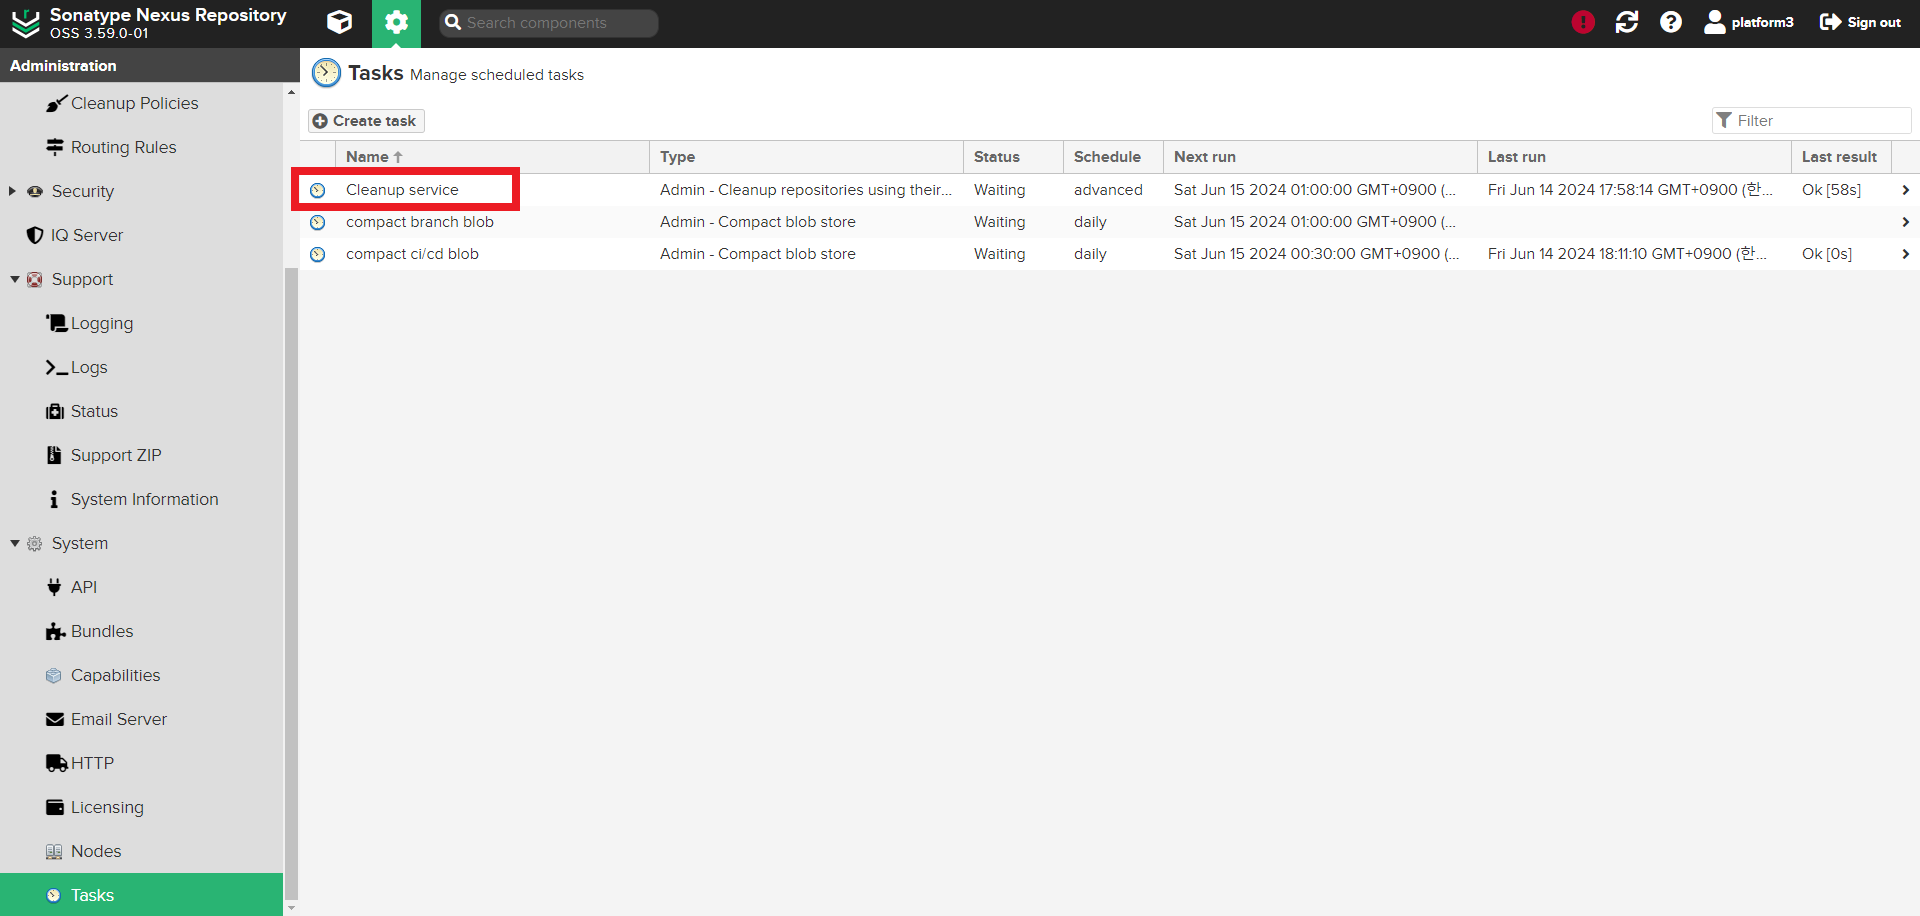Click the Cleanup Policies broom icon

coord(56,103)
